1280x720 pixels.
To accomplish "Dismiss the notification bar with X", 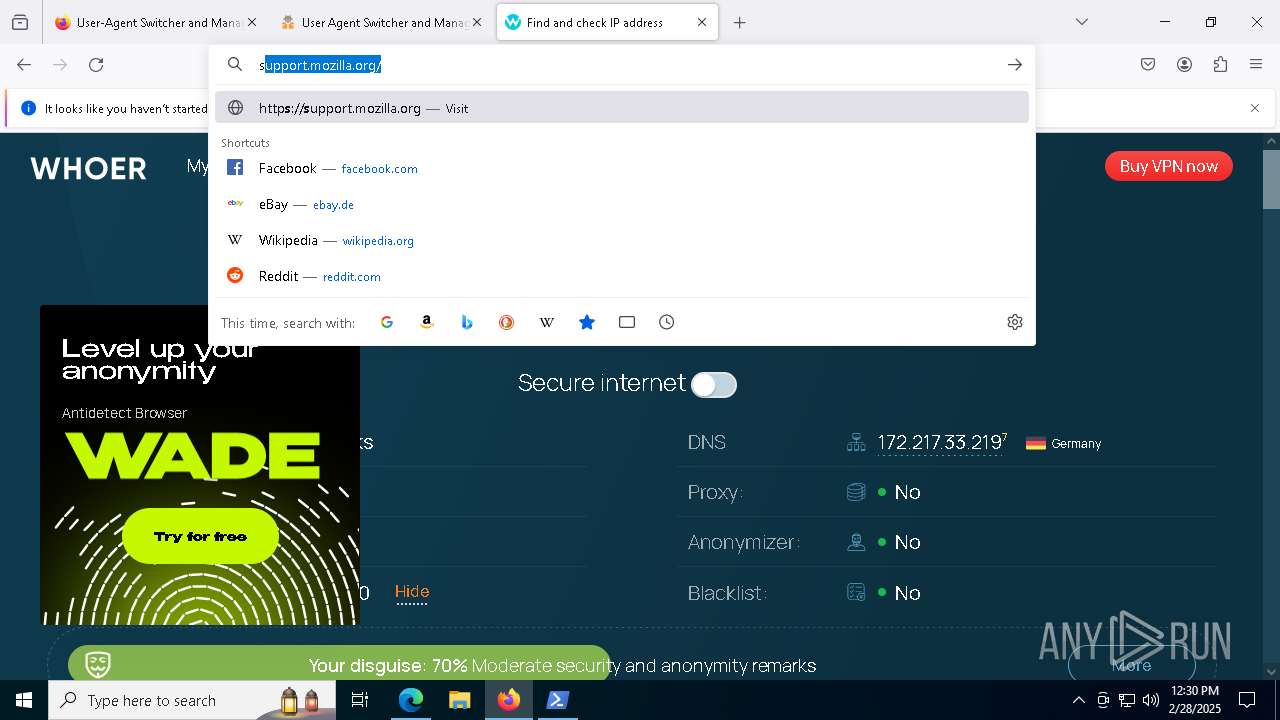I will [x=1255, y=108].
